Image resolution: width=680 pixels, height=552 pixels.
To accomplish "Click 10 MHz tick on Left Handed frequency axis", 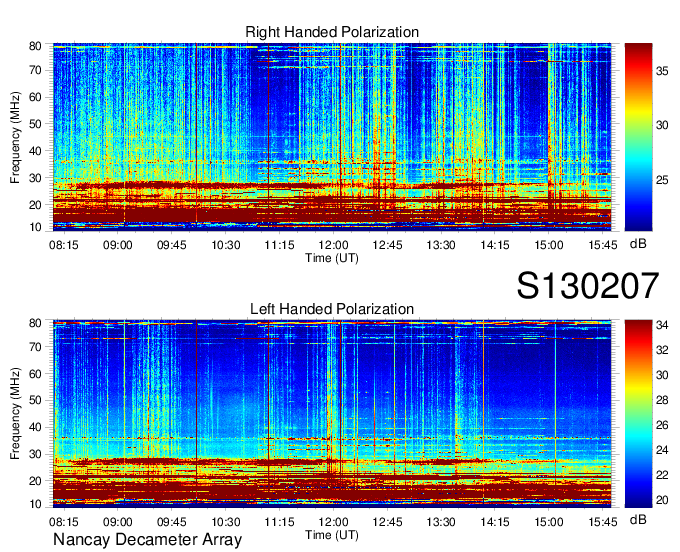I will click(x=35, y=504).
